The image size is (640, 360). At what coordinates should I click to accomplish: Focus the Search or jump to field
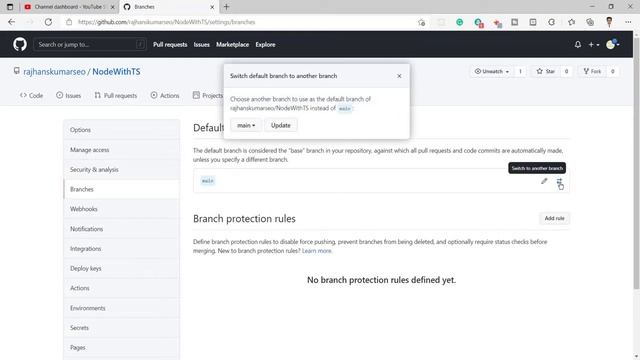click(x=90, y=44)
